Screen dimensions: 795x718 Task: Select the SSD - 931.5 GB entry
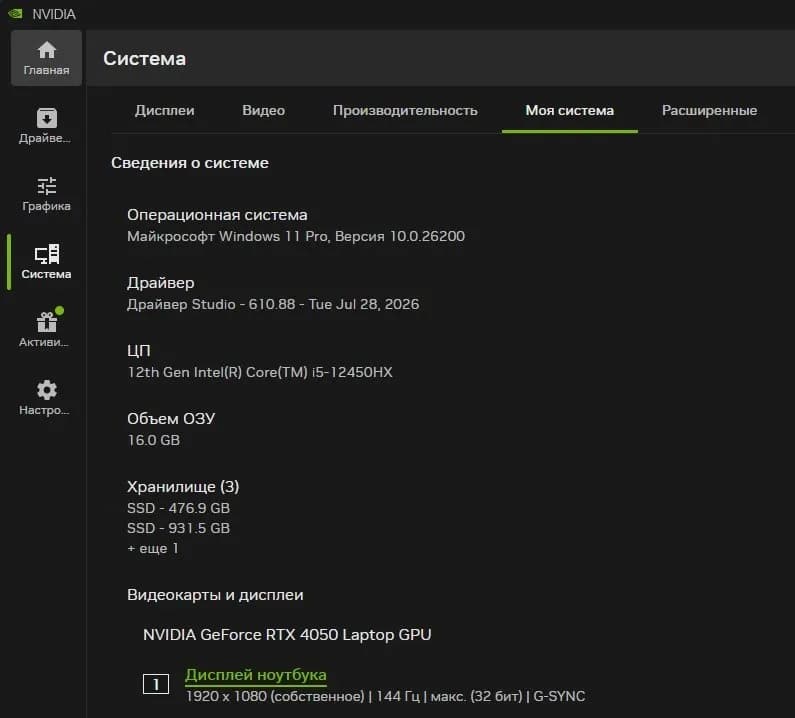178,528
